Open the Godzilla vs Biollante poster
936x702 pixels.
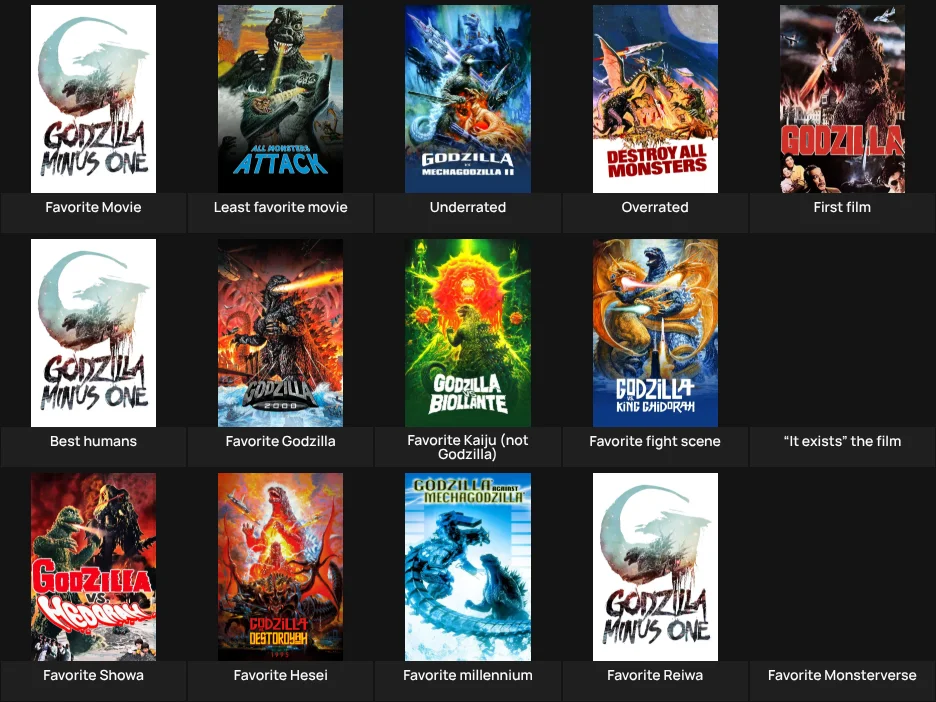468,333
